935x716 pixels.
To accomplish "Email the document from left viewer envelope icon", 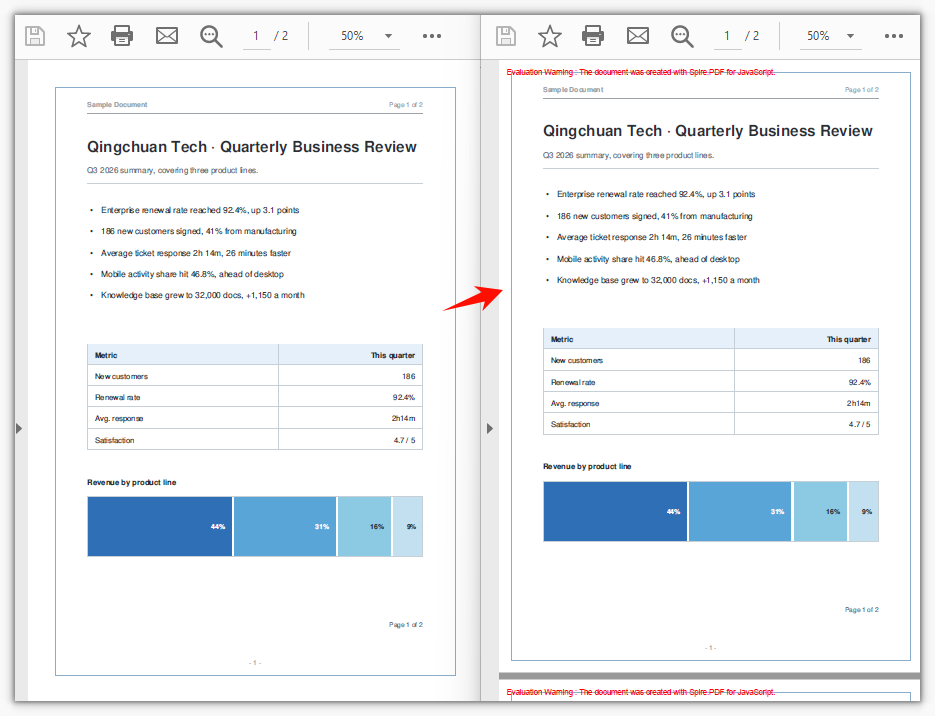I will pyautogui.click(x=166, y=36).
